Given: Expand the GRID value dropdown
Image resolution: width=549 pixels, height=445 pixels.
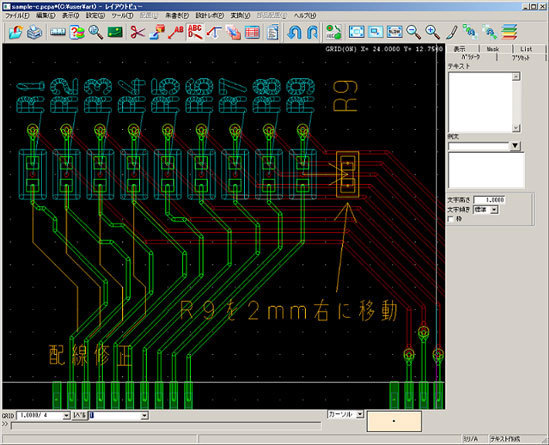Looking at the screenshot, I should [x=66, y=416].
